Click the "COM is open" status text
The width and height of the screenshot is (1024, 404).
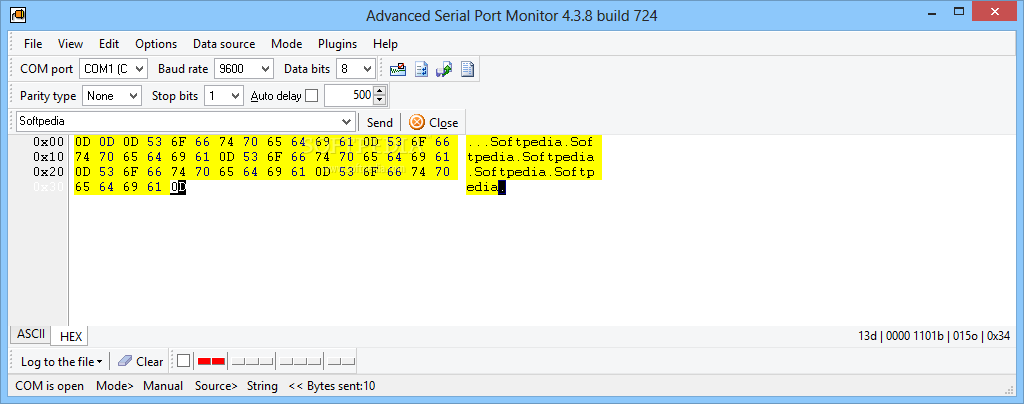point(50,386)
